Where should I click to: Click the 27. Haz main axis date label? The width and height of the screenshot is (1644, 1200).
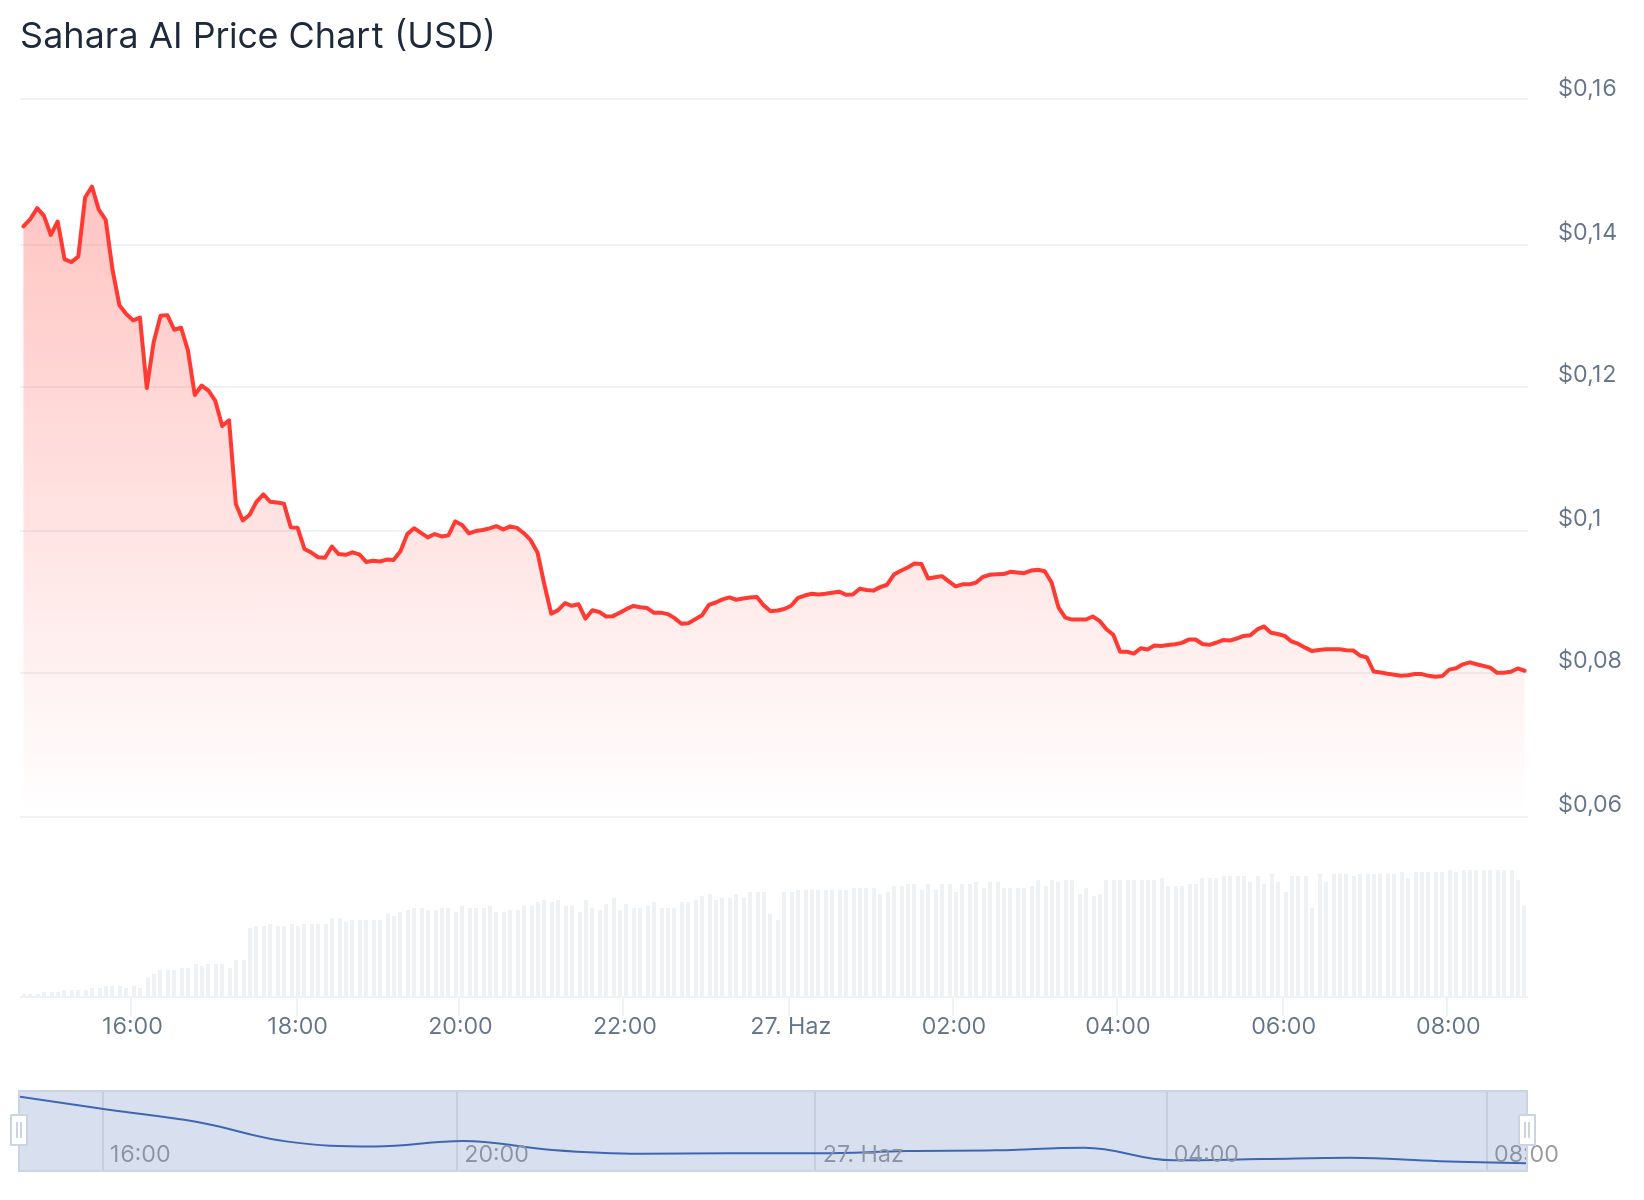(x=790, y=1026)
